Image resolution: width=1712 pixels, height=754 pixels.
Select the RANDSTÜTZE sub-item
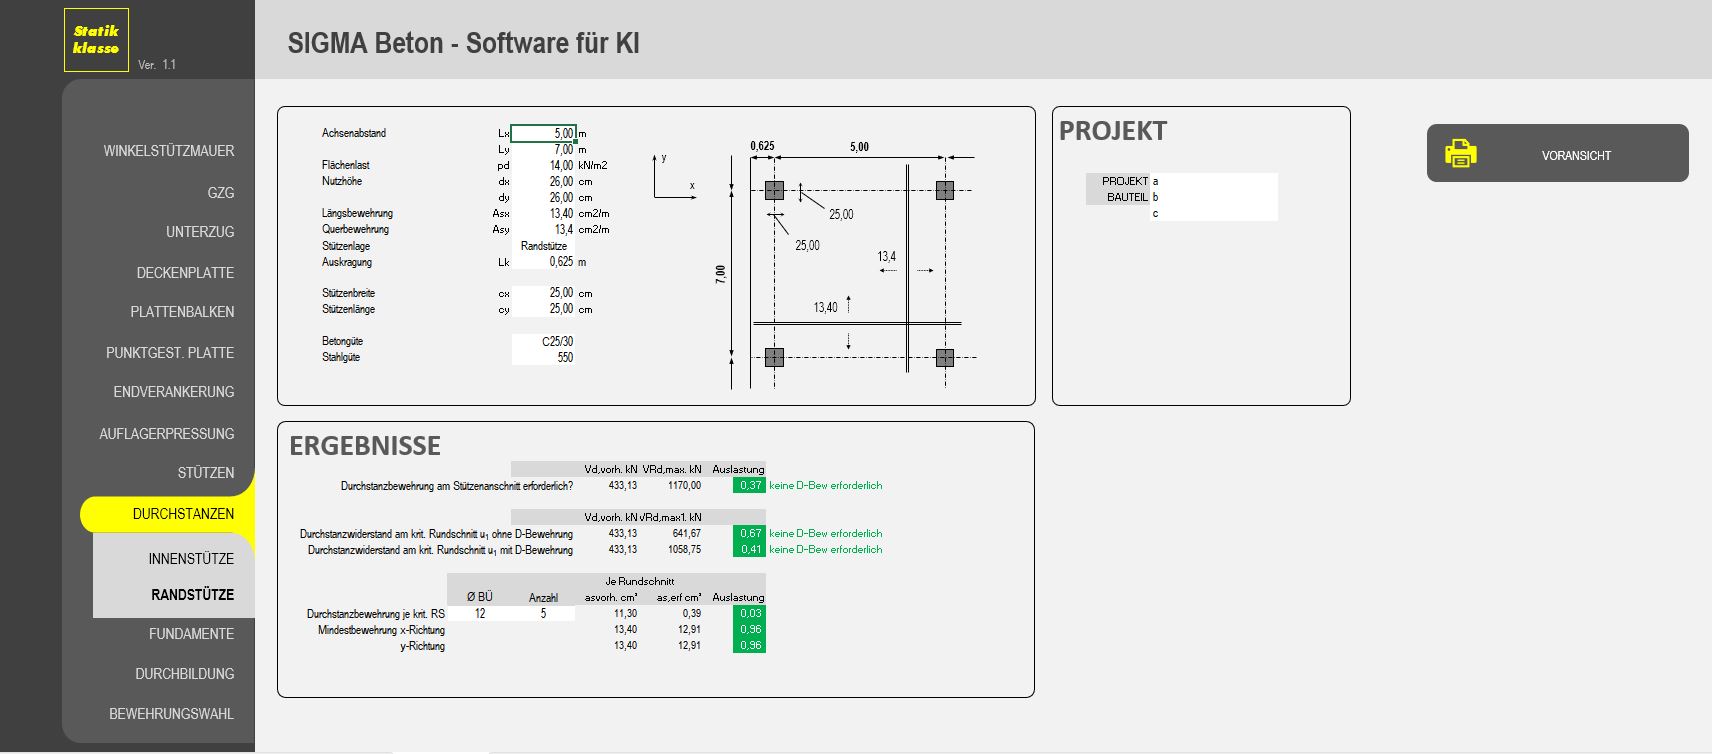[x=192, y=595]
